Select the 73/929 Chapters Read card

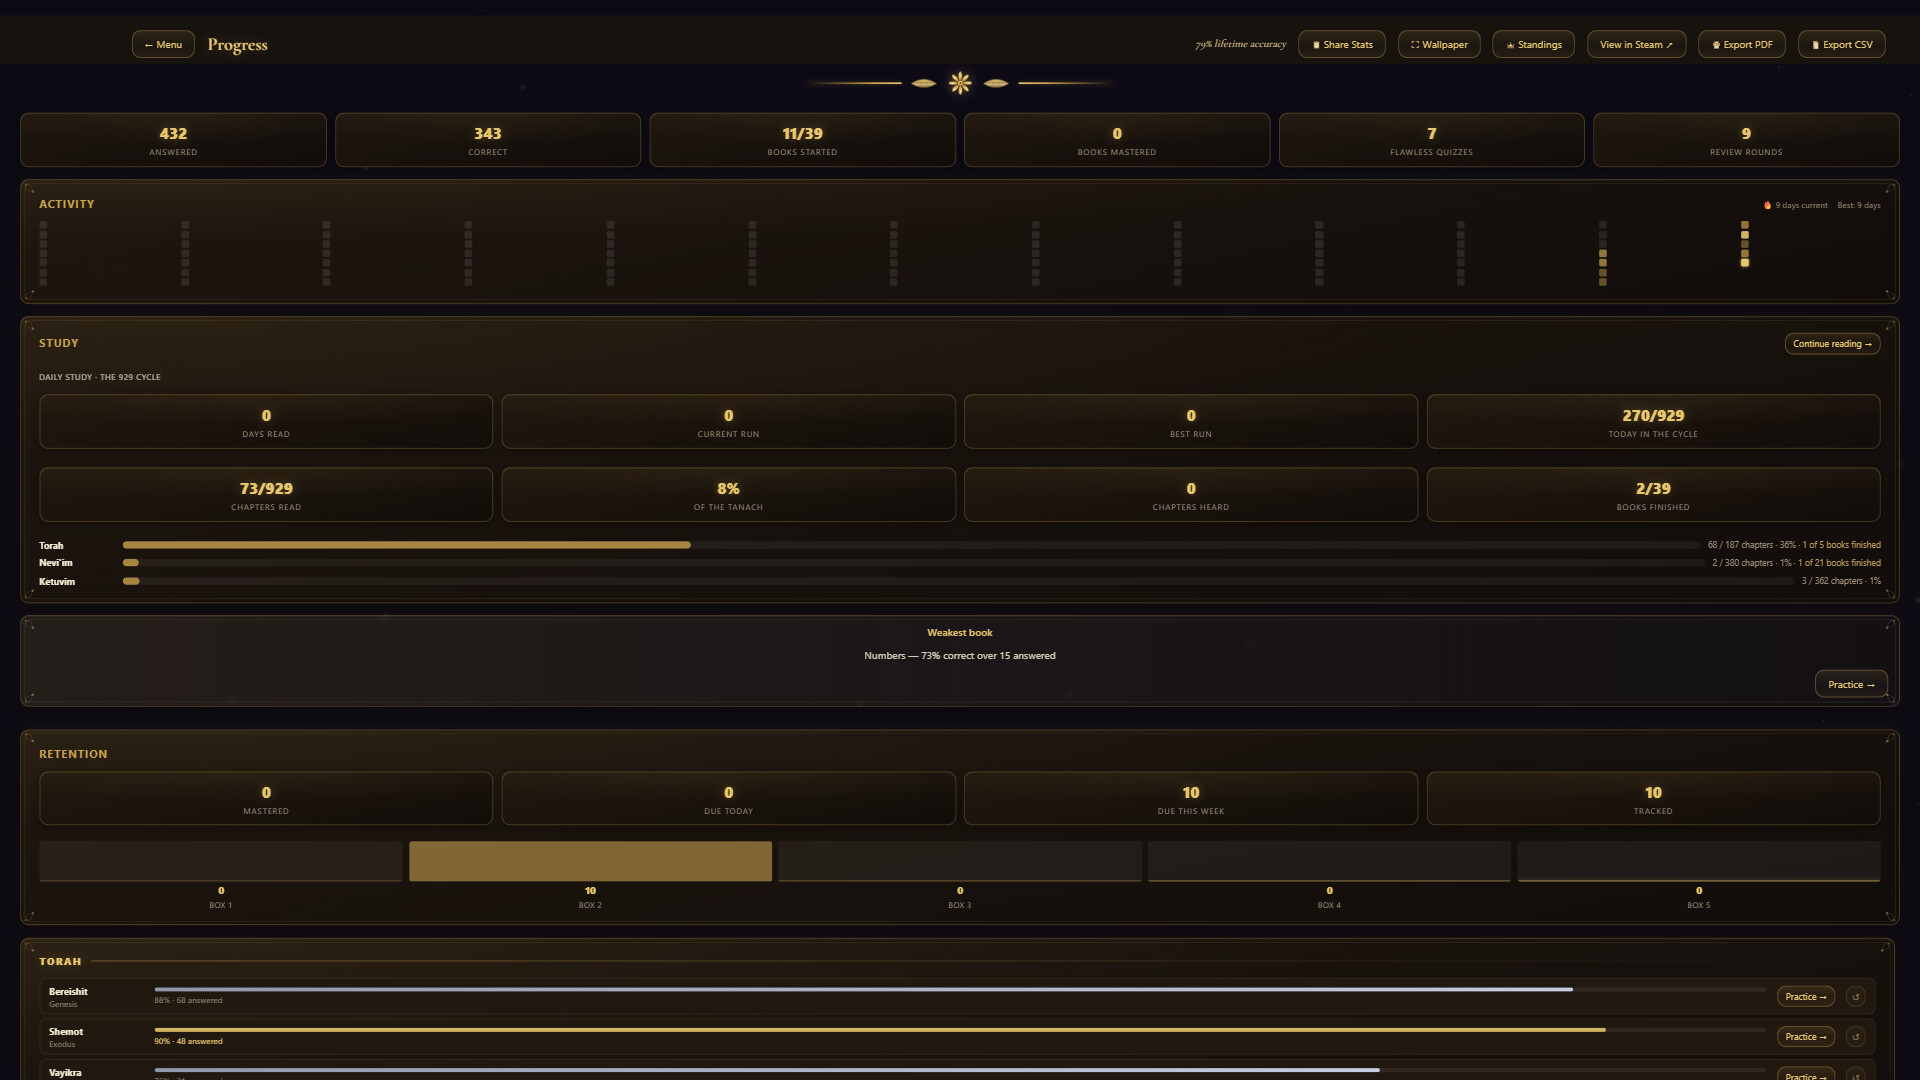pos(266,495)
